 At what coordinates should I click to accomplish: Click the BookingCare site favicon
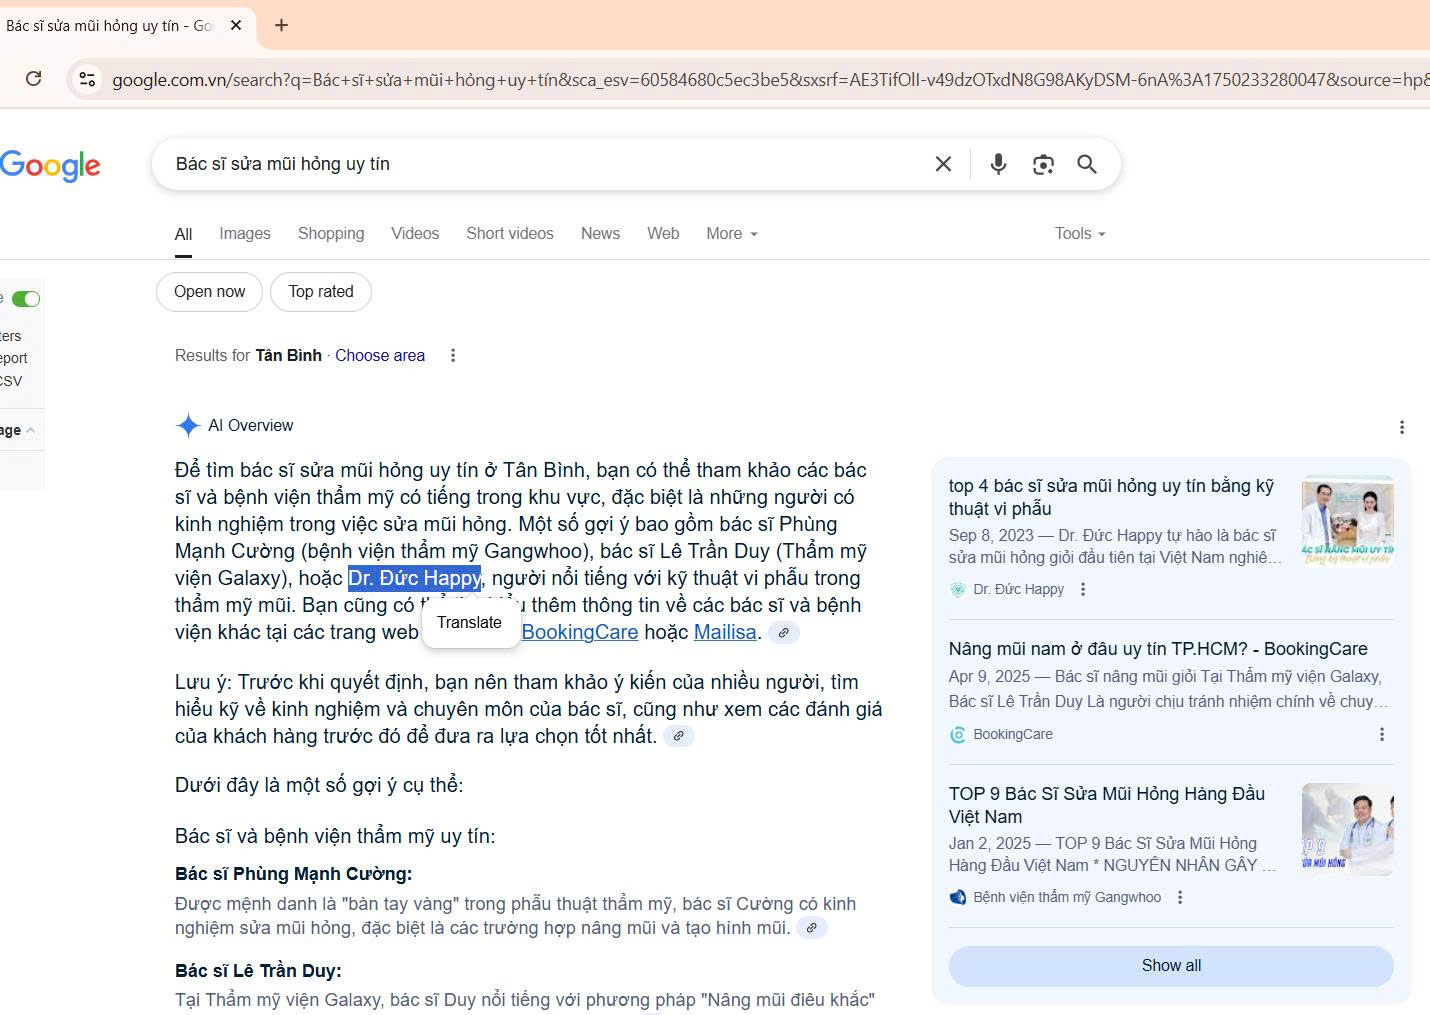pos(957,735)
